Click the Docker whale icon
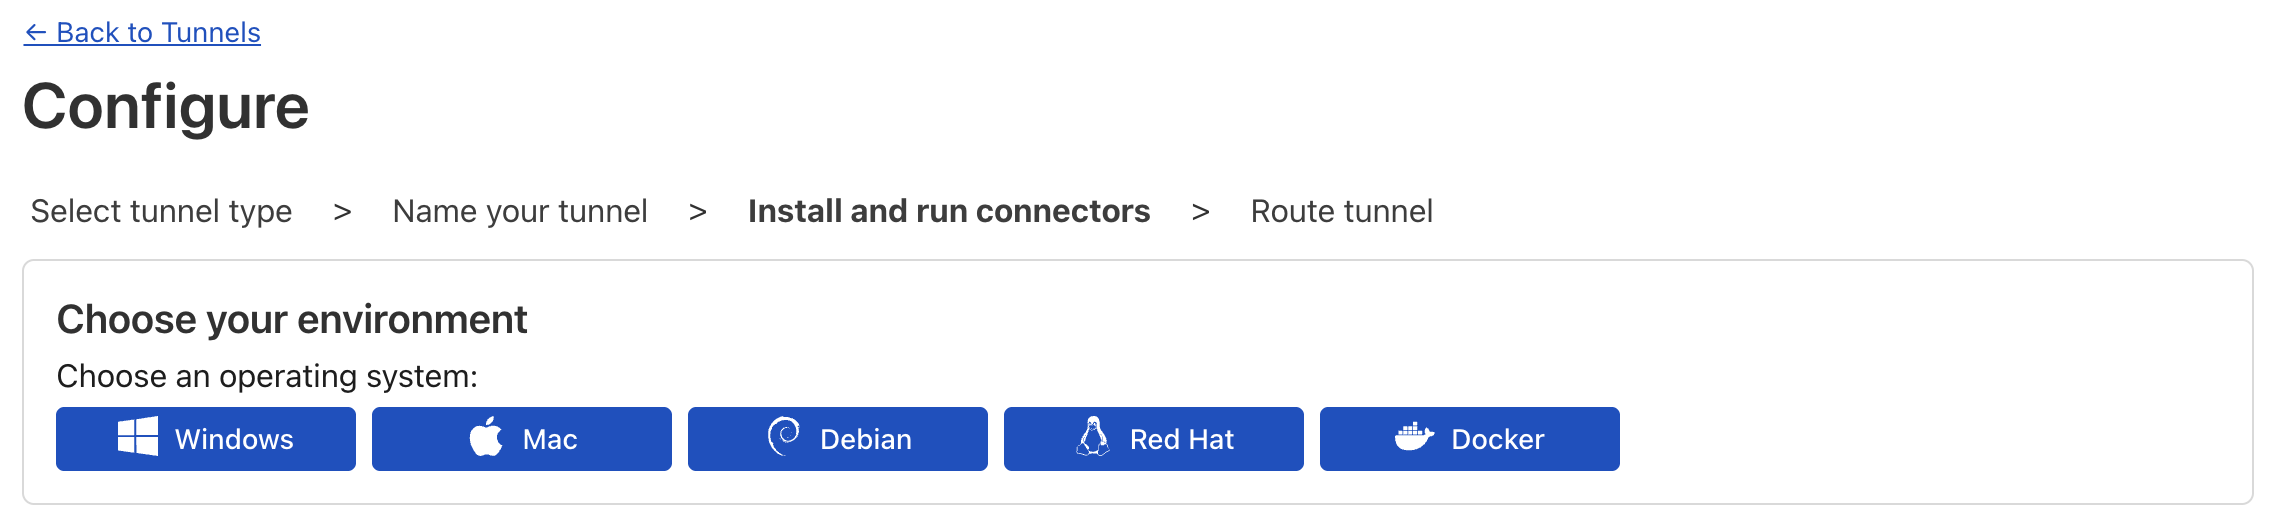The width and height of the screenshot is (2280, 532). (x=1414, y=437)
